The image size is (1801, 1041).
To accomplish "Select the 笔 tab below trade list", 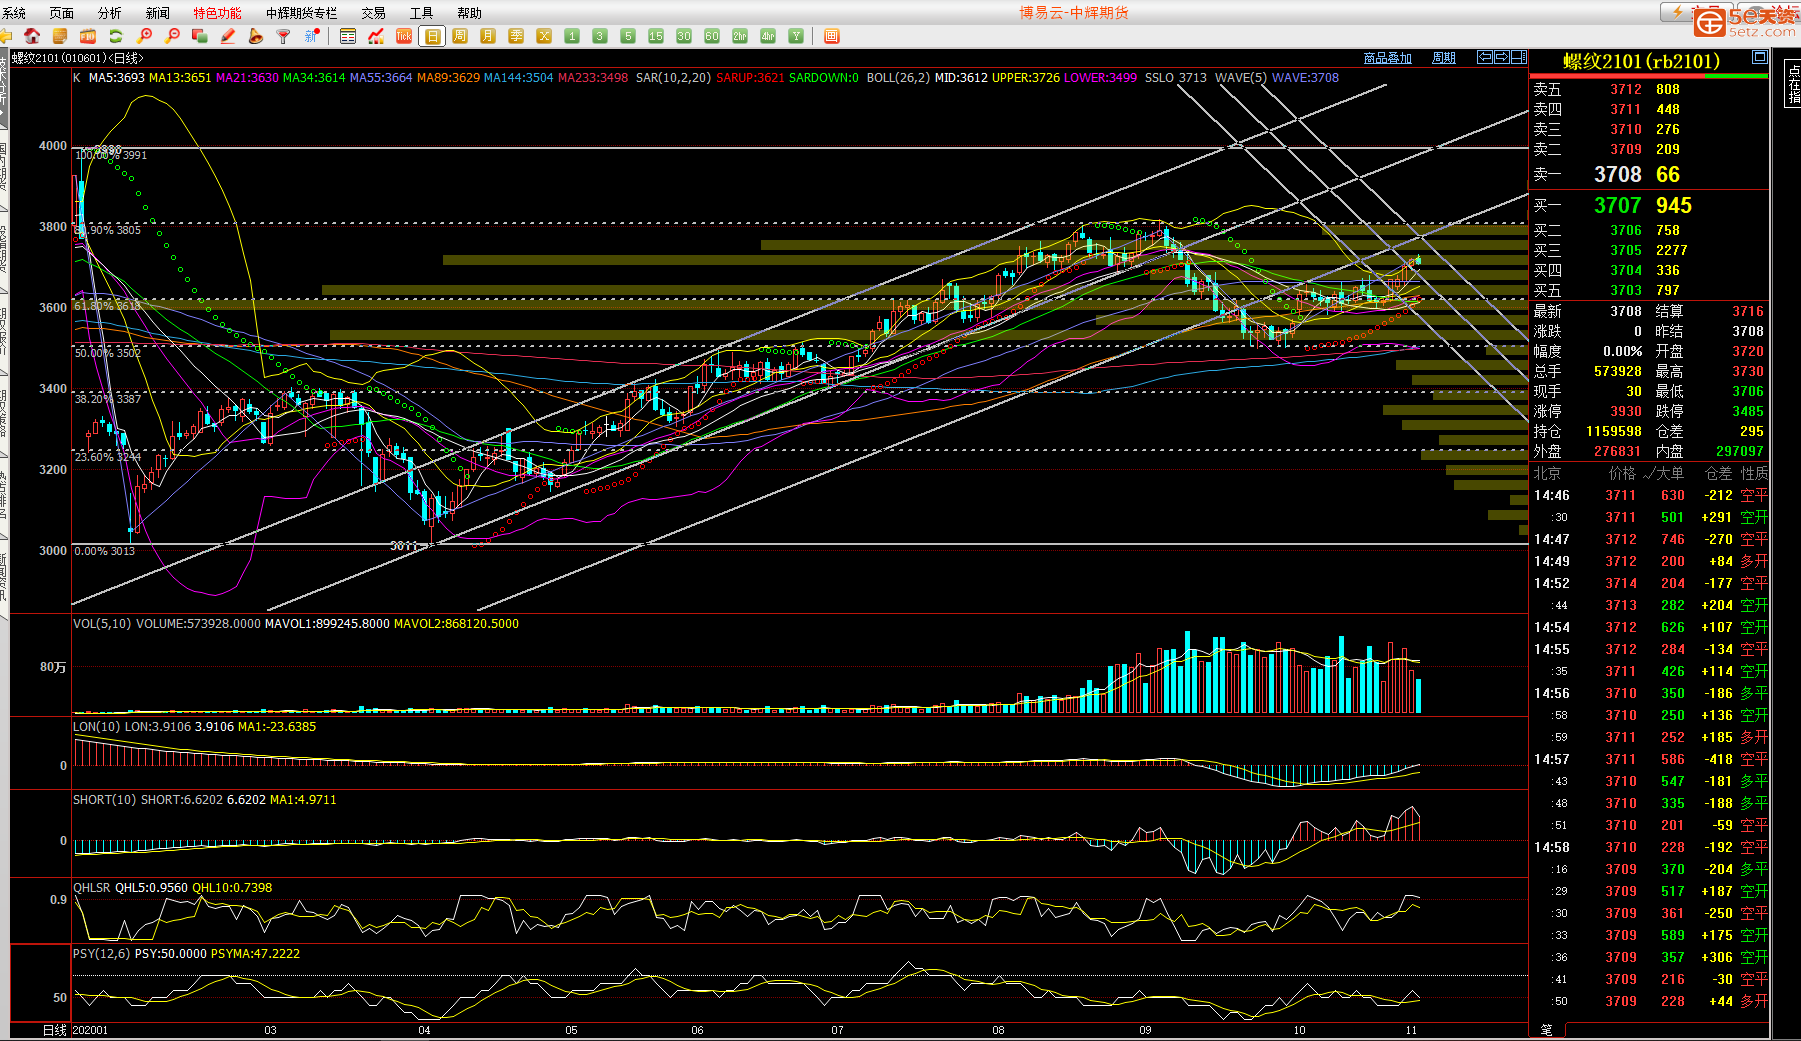I will pos(1546,1030).
